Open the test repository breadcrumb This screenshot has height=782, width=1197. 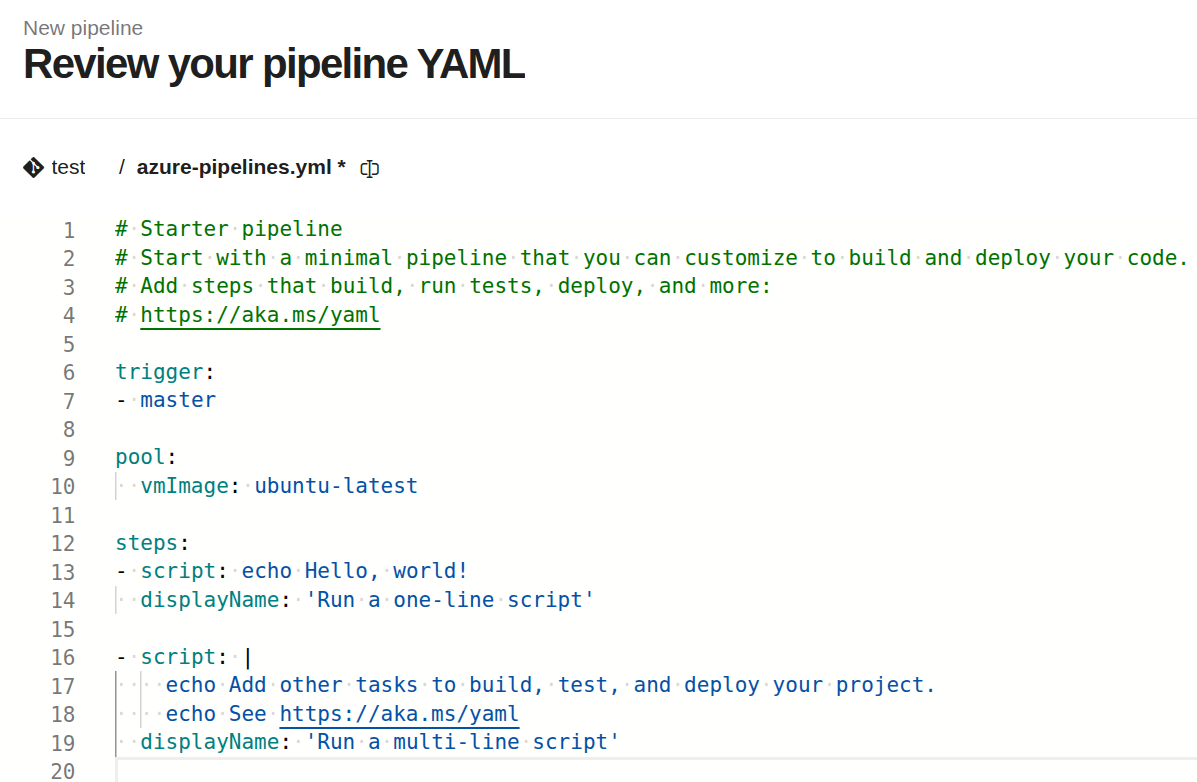[68, 167]
